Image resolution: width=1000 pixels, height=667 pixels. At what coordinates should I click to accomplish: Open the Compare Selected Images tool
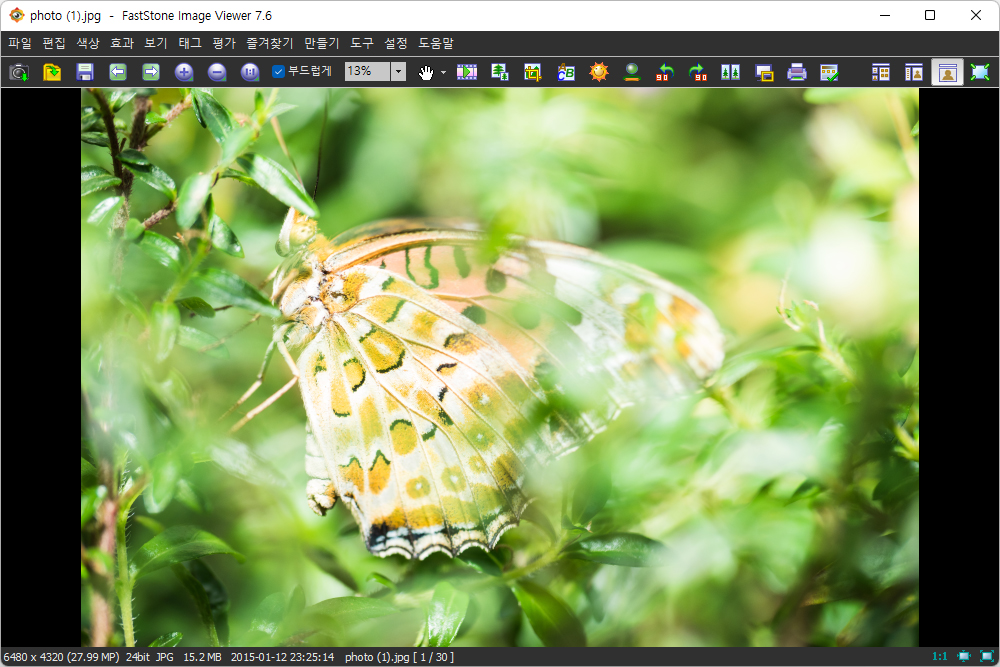pos(731,72)
